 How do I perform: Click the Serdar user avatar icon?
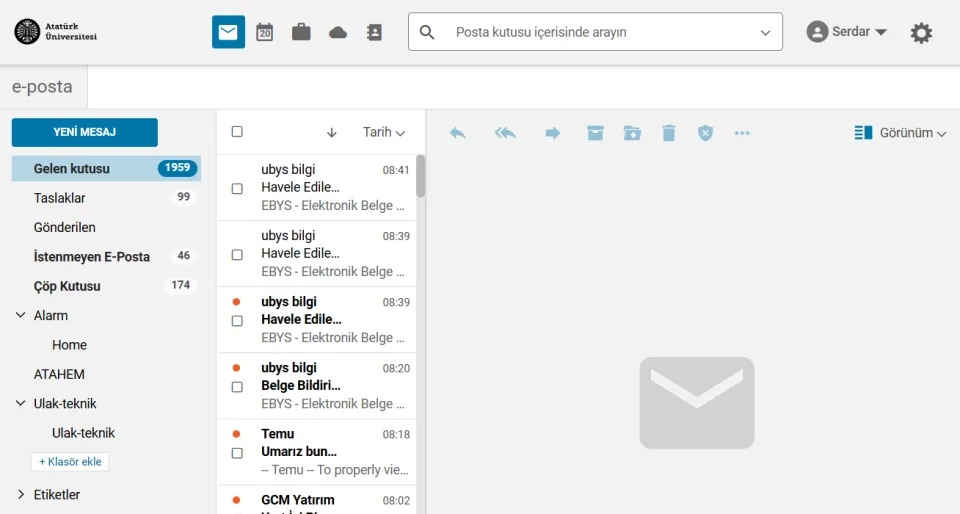tap(817, 32)
